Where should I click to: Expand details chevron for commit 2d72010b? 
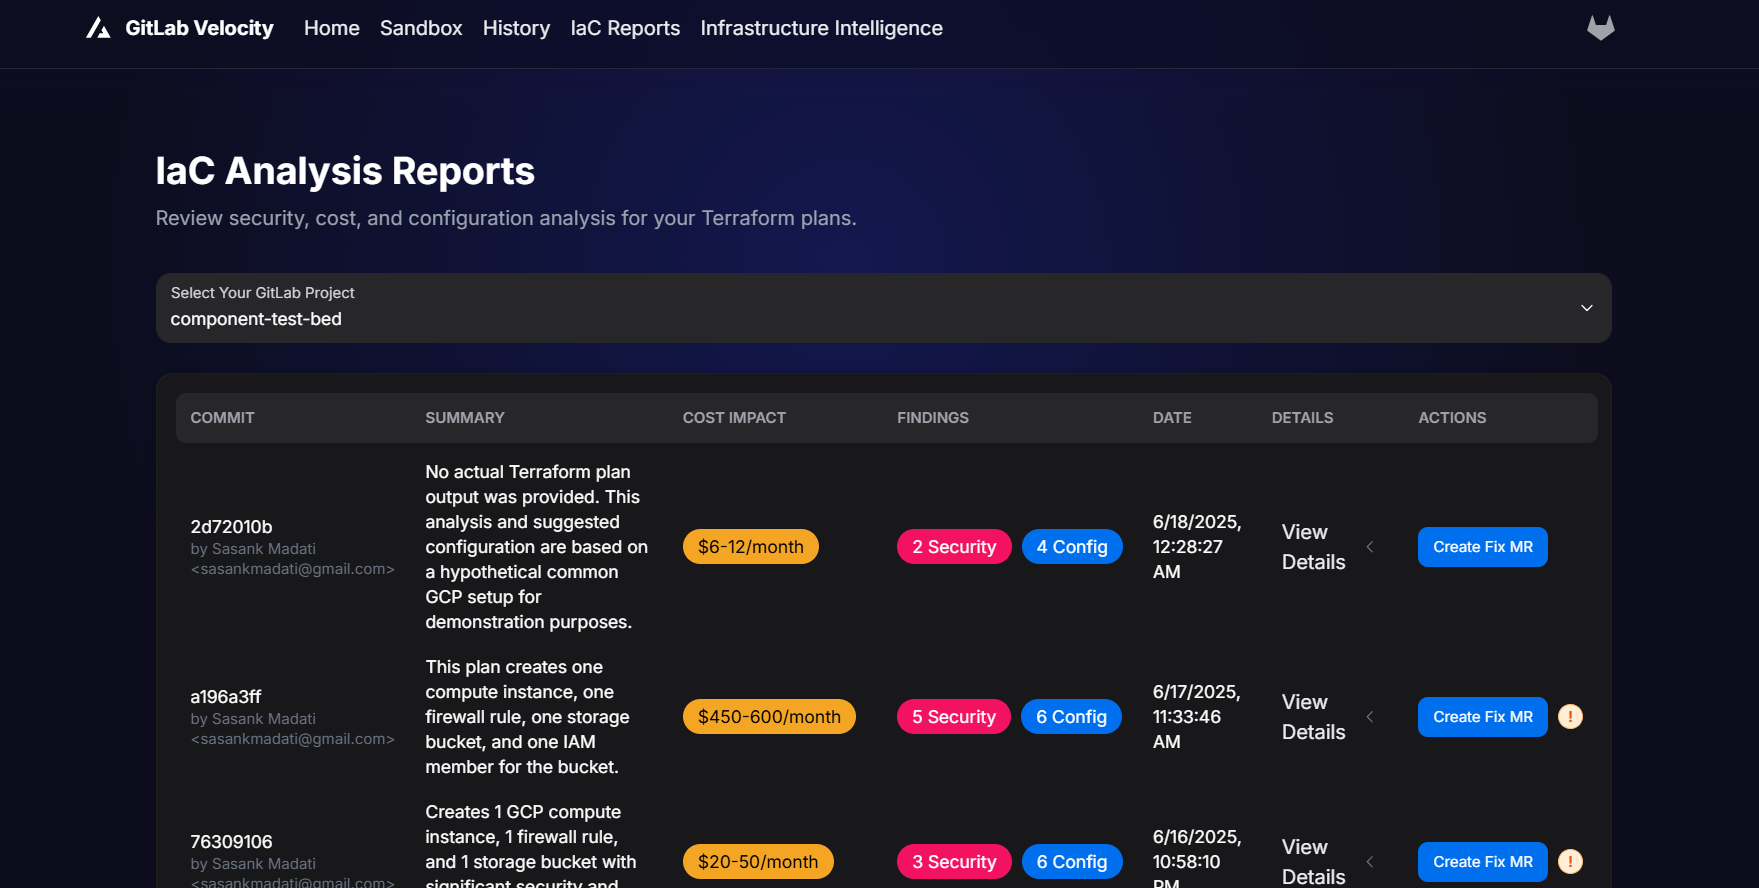coord(1370,547)
